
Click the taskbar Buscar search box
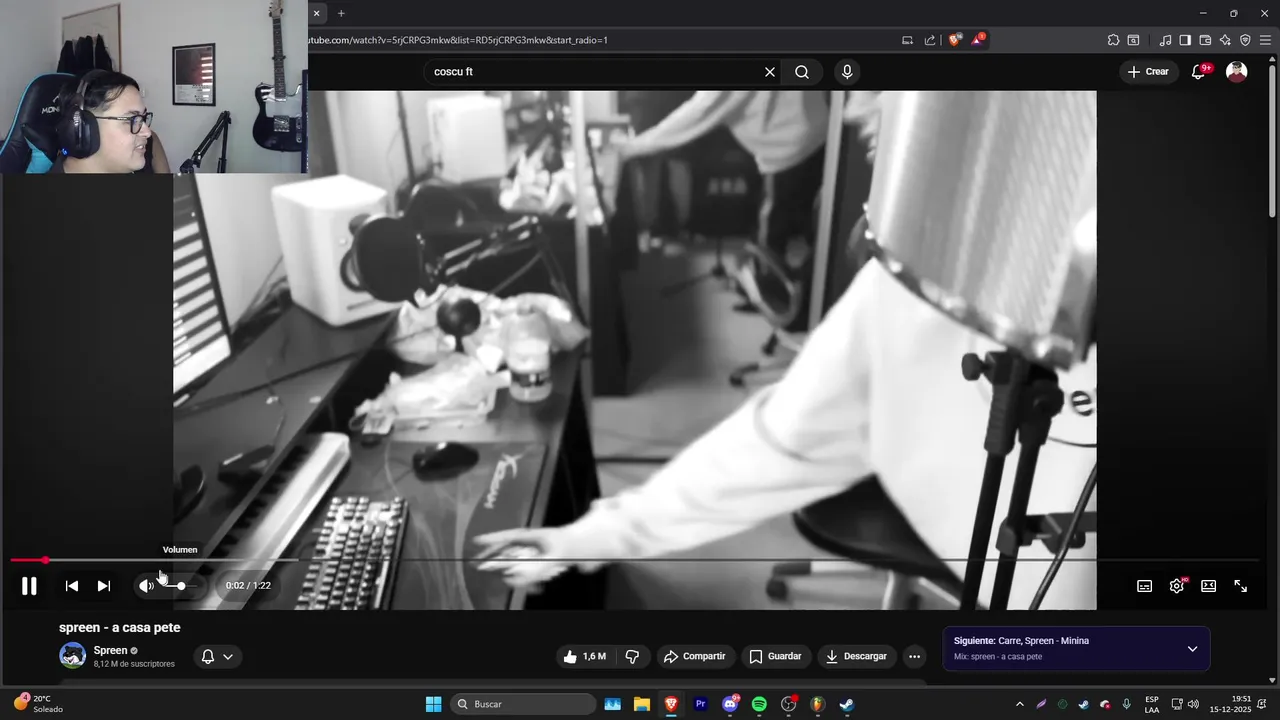tap(525, 704)
